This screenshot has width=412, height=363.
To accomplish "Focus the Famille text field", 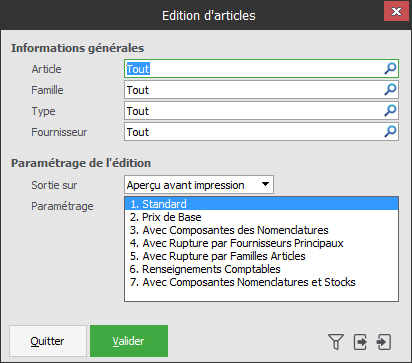I will [x=254, y=90].
